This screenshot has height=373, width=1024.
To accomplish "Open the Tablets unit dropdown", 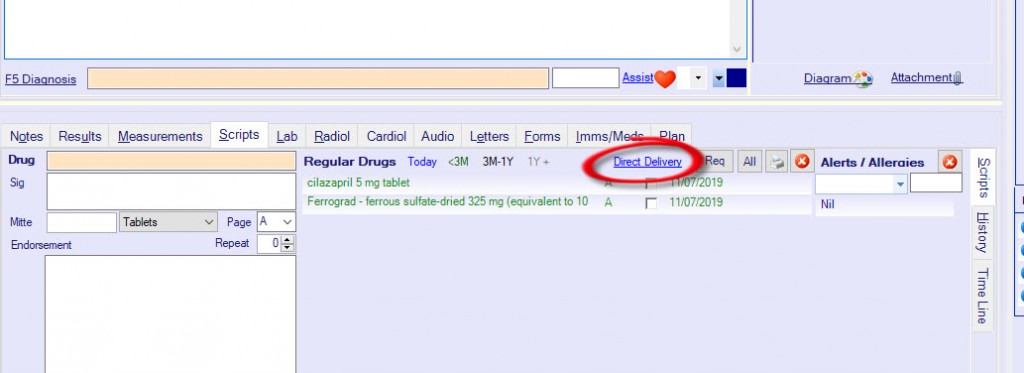I will click(168, 222).
